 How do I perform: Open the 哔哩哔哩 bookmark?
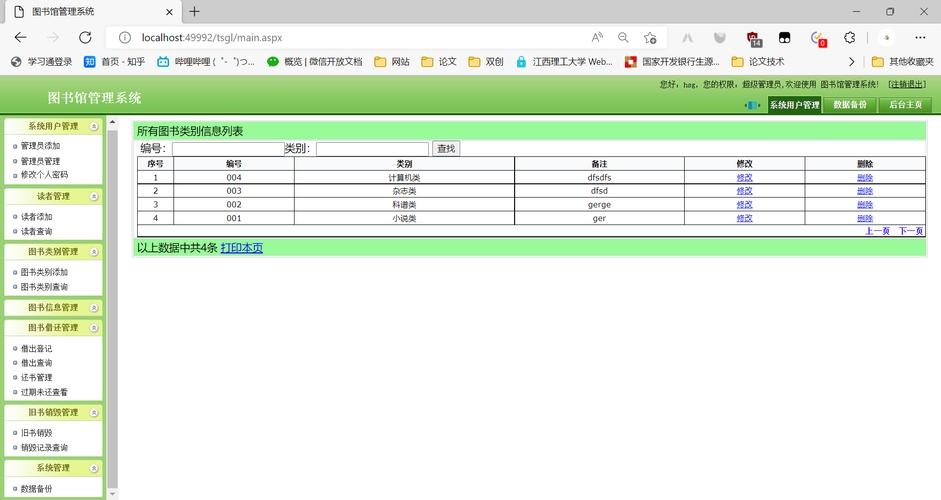[207, 61]
